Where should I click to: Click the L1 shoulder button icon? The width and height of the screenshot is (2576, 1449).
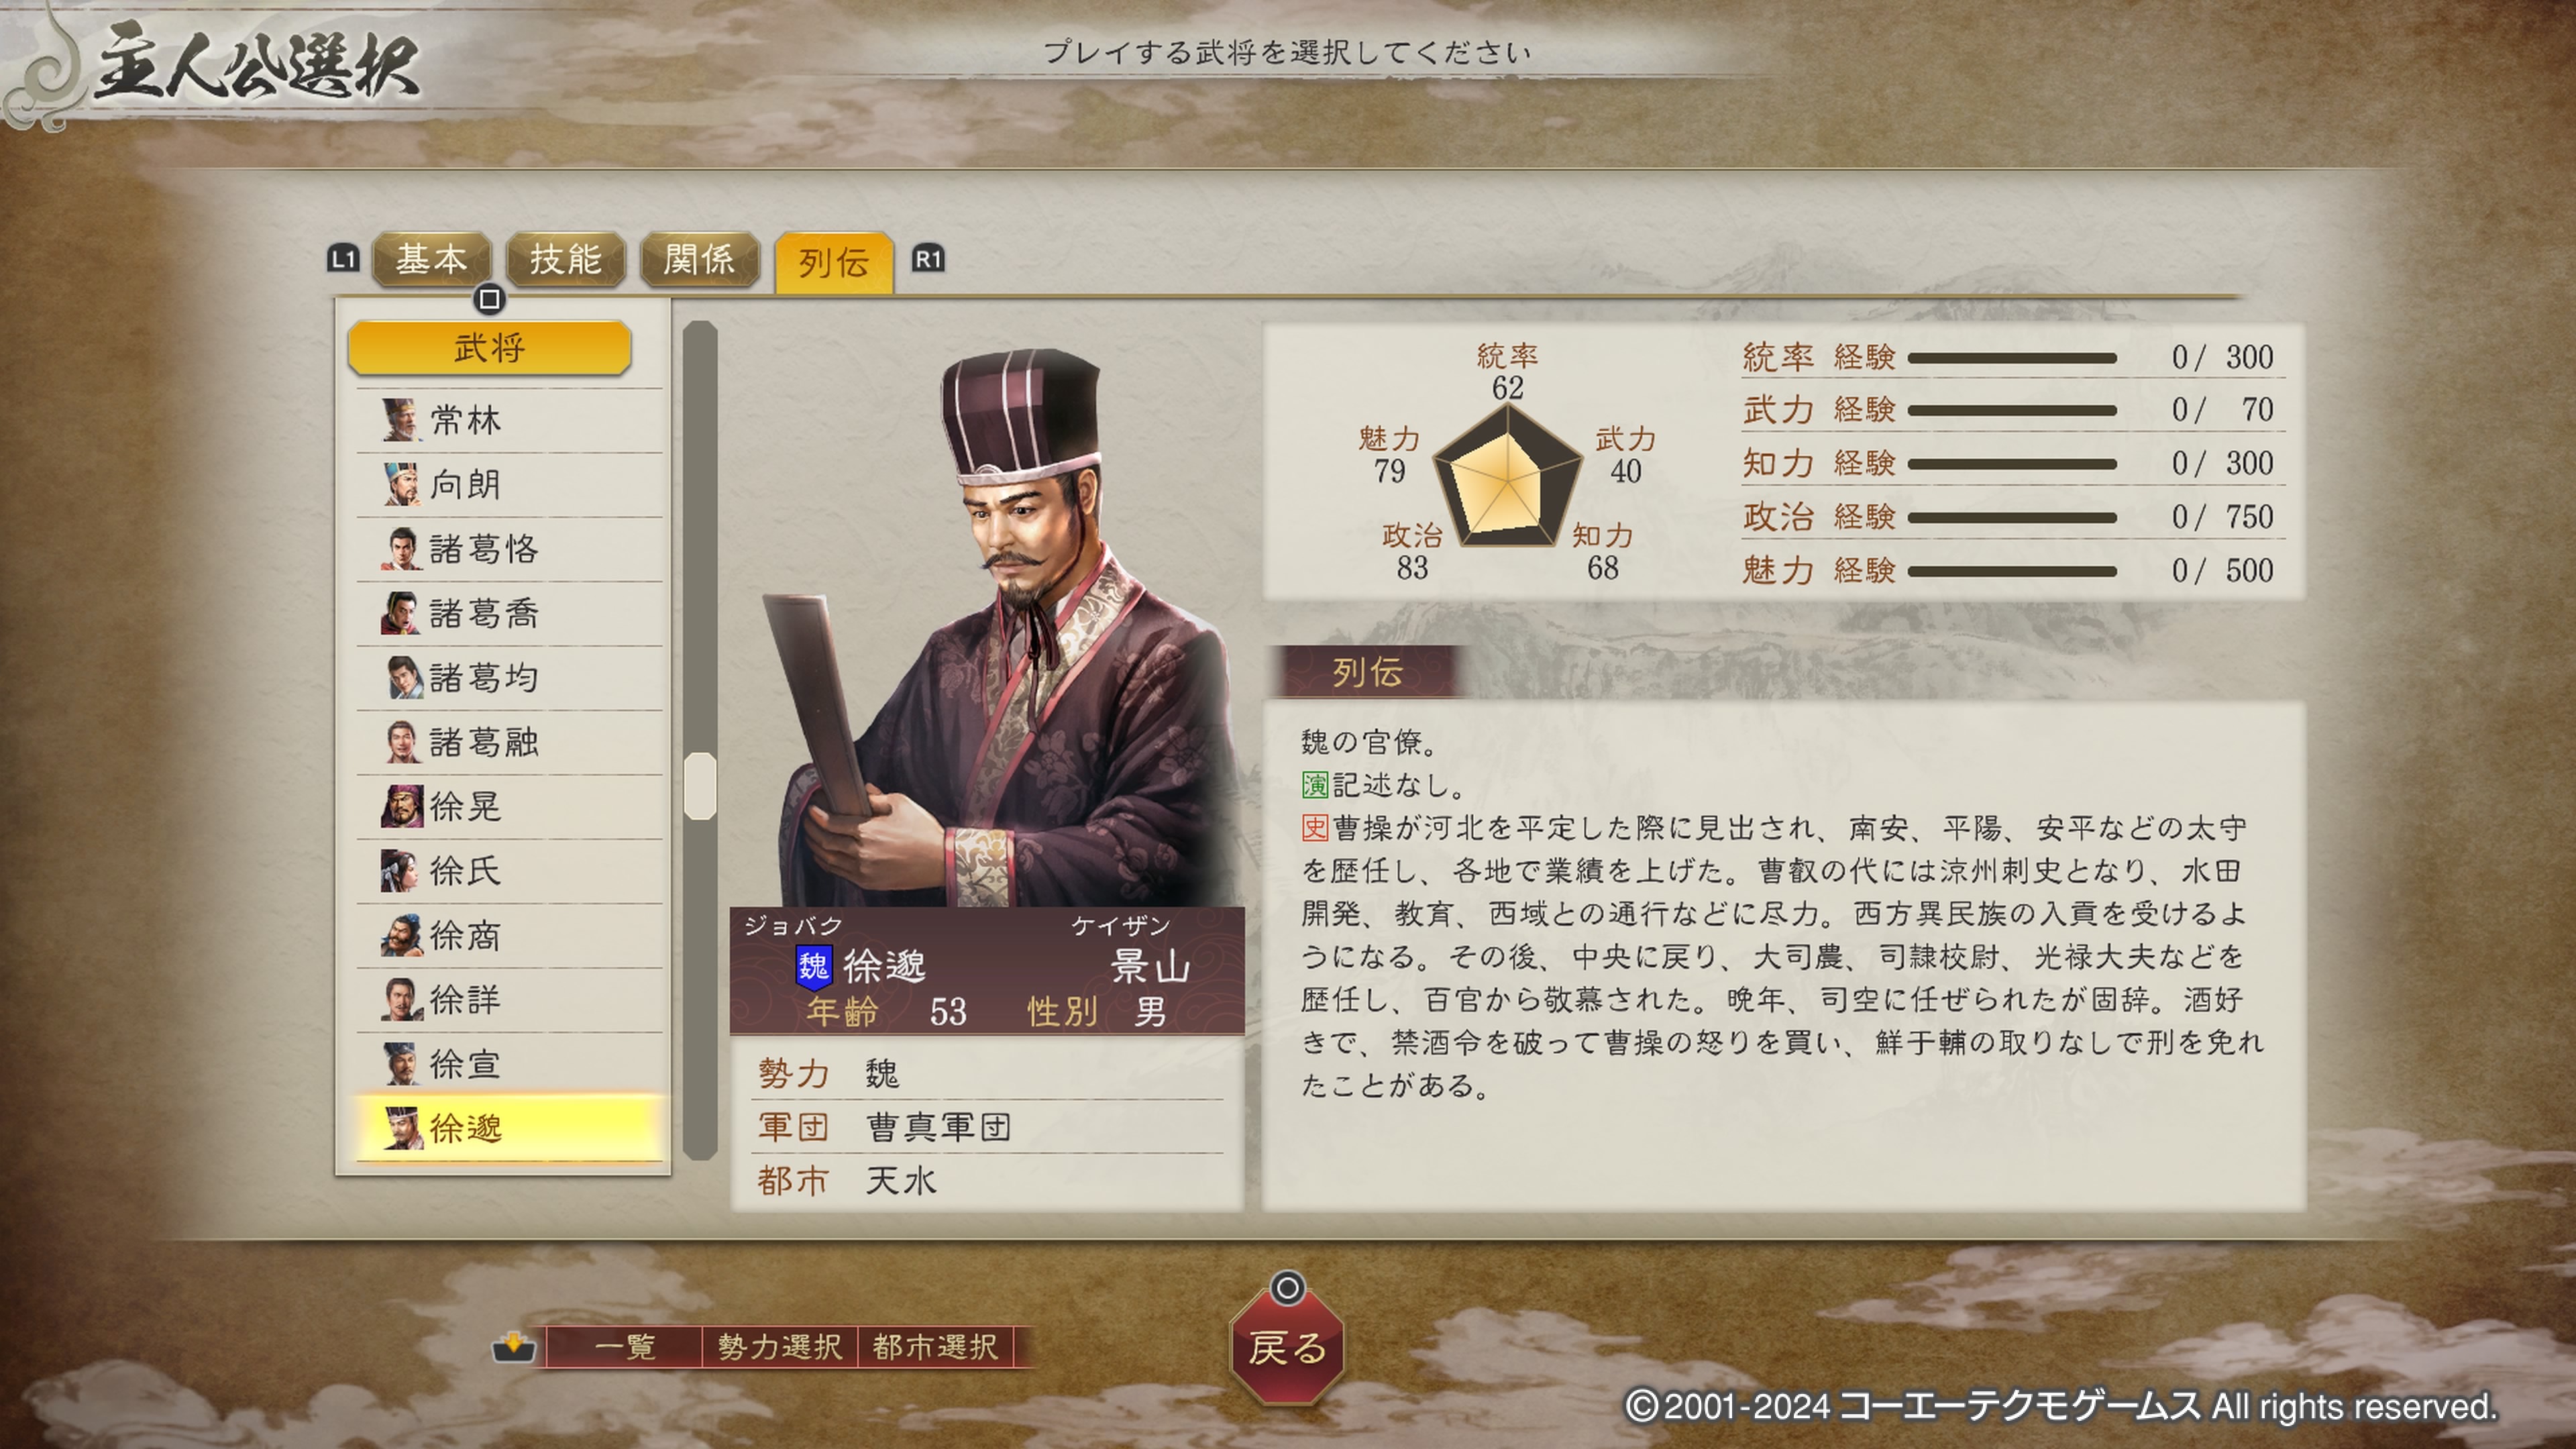343,259
